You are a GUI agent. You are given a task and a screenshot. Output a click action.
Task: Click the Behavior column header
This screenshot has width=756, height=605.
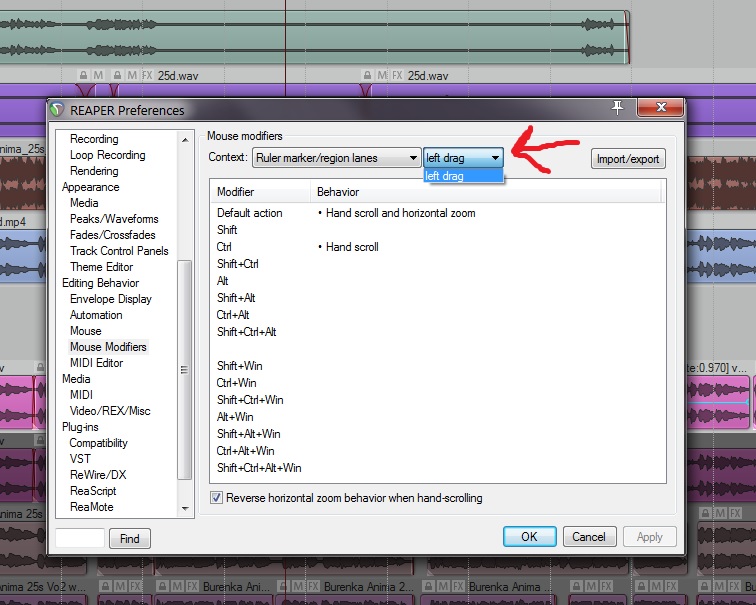pos(486,192)
